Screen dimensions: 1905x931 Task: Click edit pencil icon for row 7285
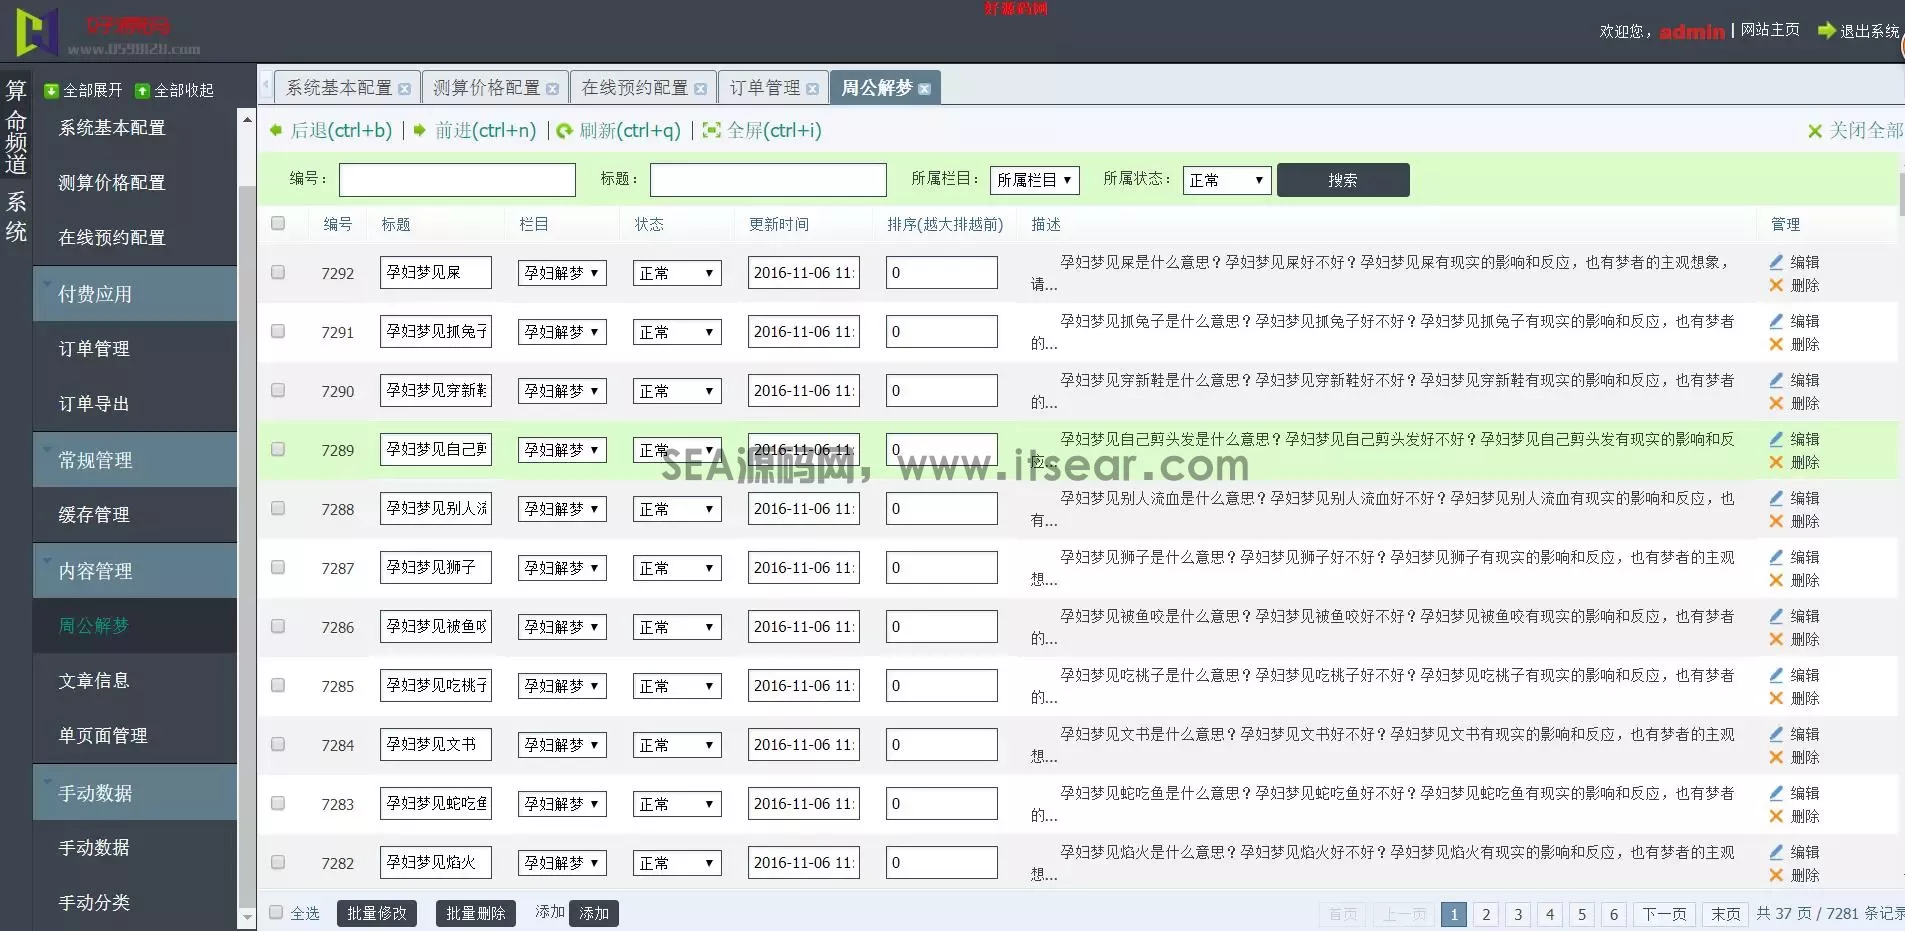(x=1776, y=675)
